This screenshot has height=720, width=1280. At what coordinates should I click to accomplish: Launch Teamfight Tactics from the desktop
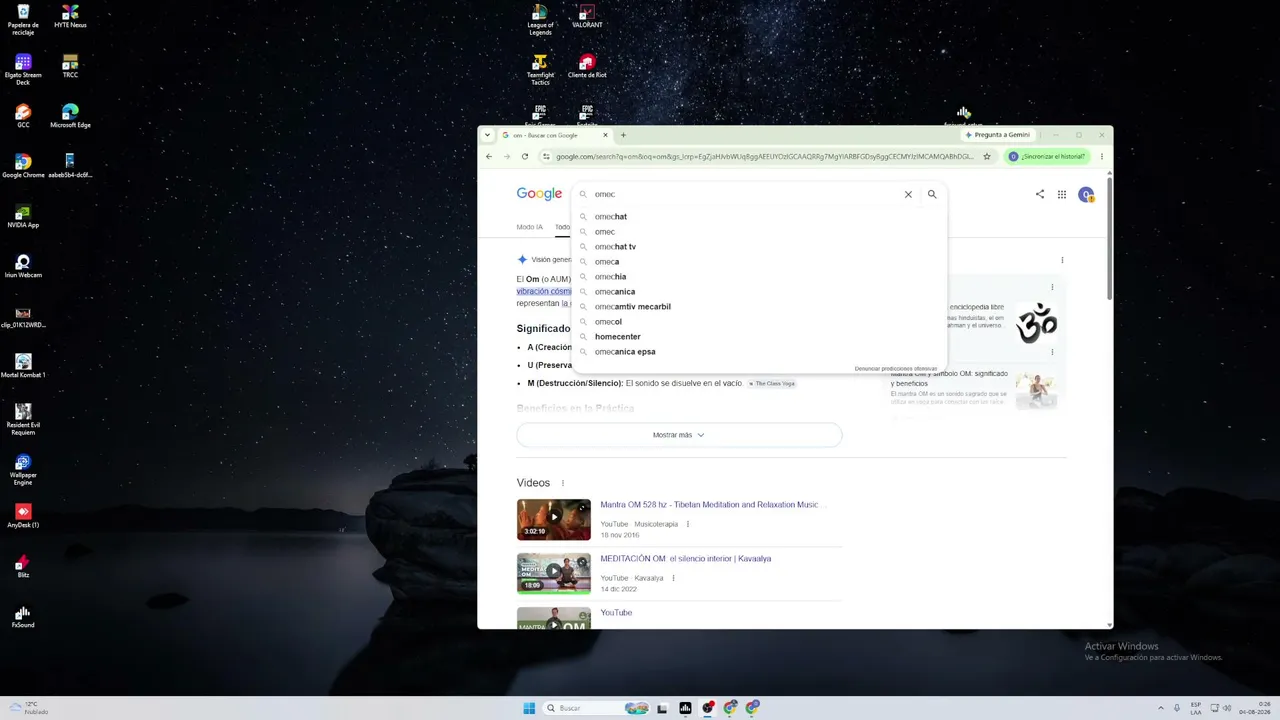tap(540, 69)
